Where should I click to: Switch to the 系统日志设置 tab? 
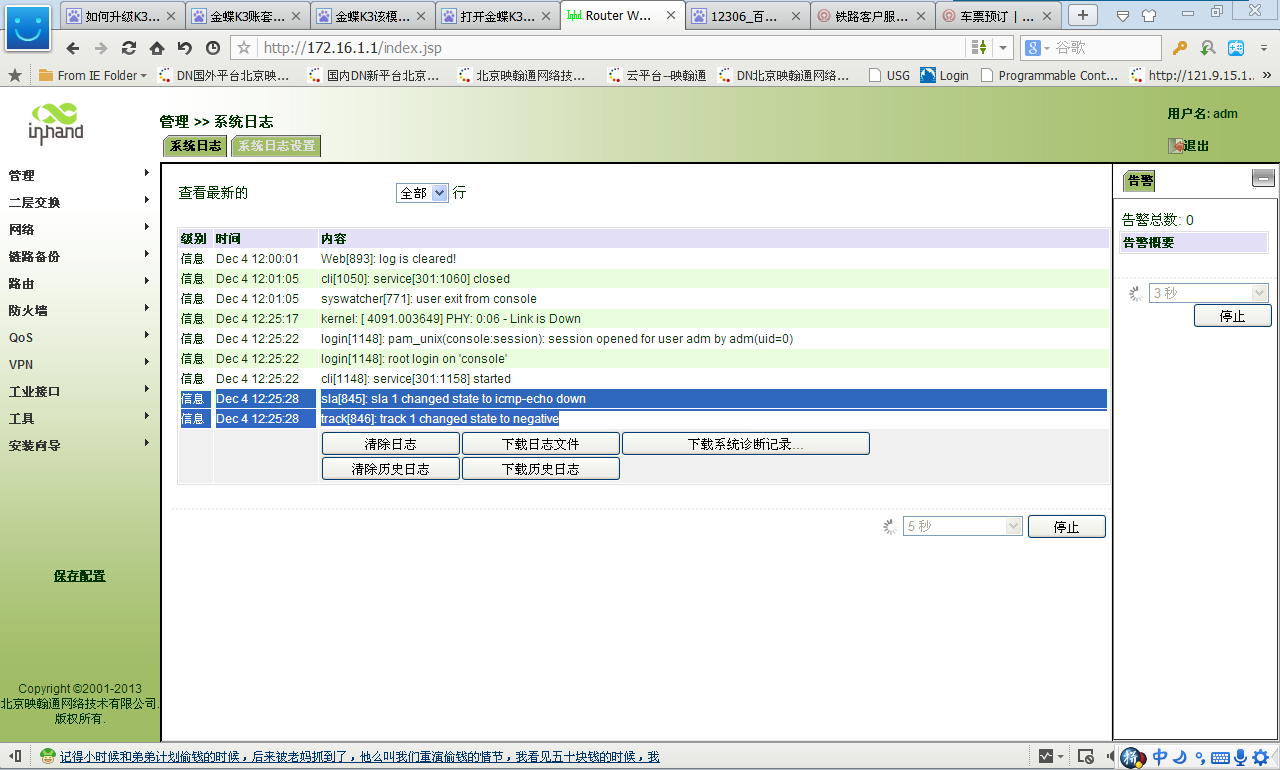(276, 146)
